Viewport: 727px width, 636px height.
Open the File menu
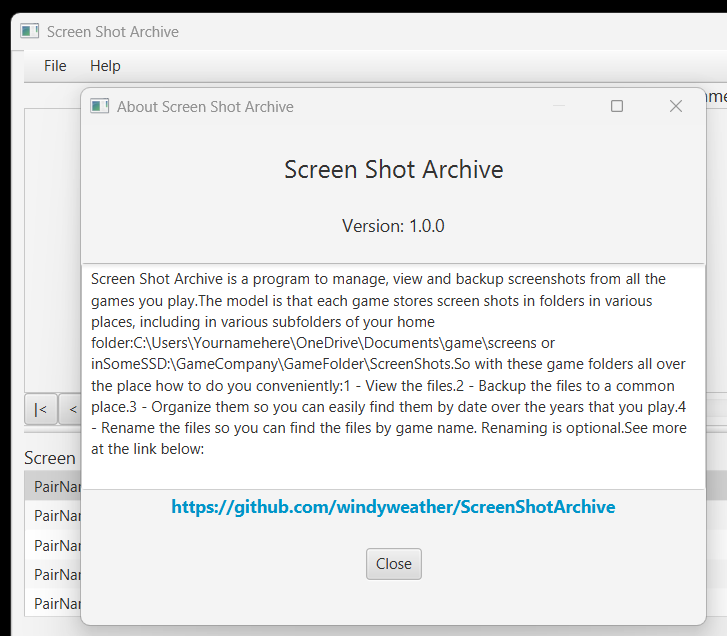click(55, 66)
